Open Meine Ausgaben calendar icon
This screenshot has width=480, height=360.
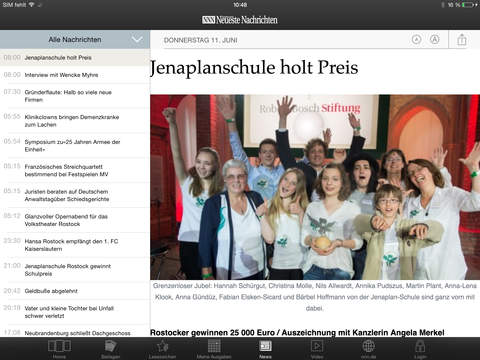click(x=214, y=348)
